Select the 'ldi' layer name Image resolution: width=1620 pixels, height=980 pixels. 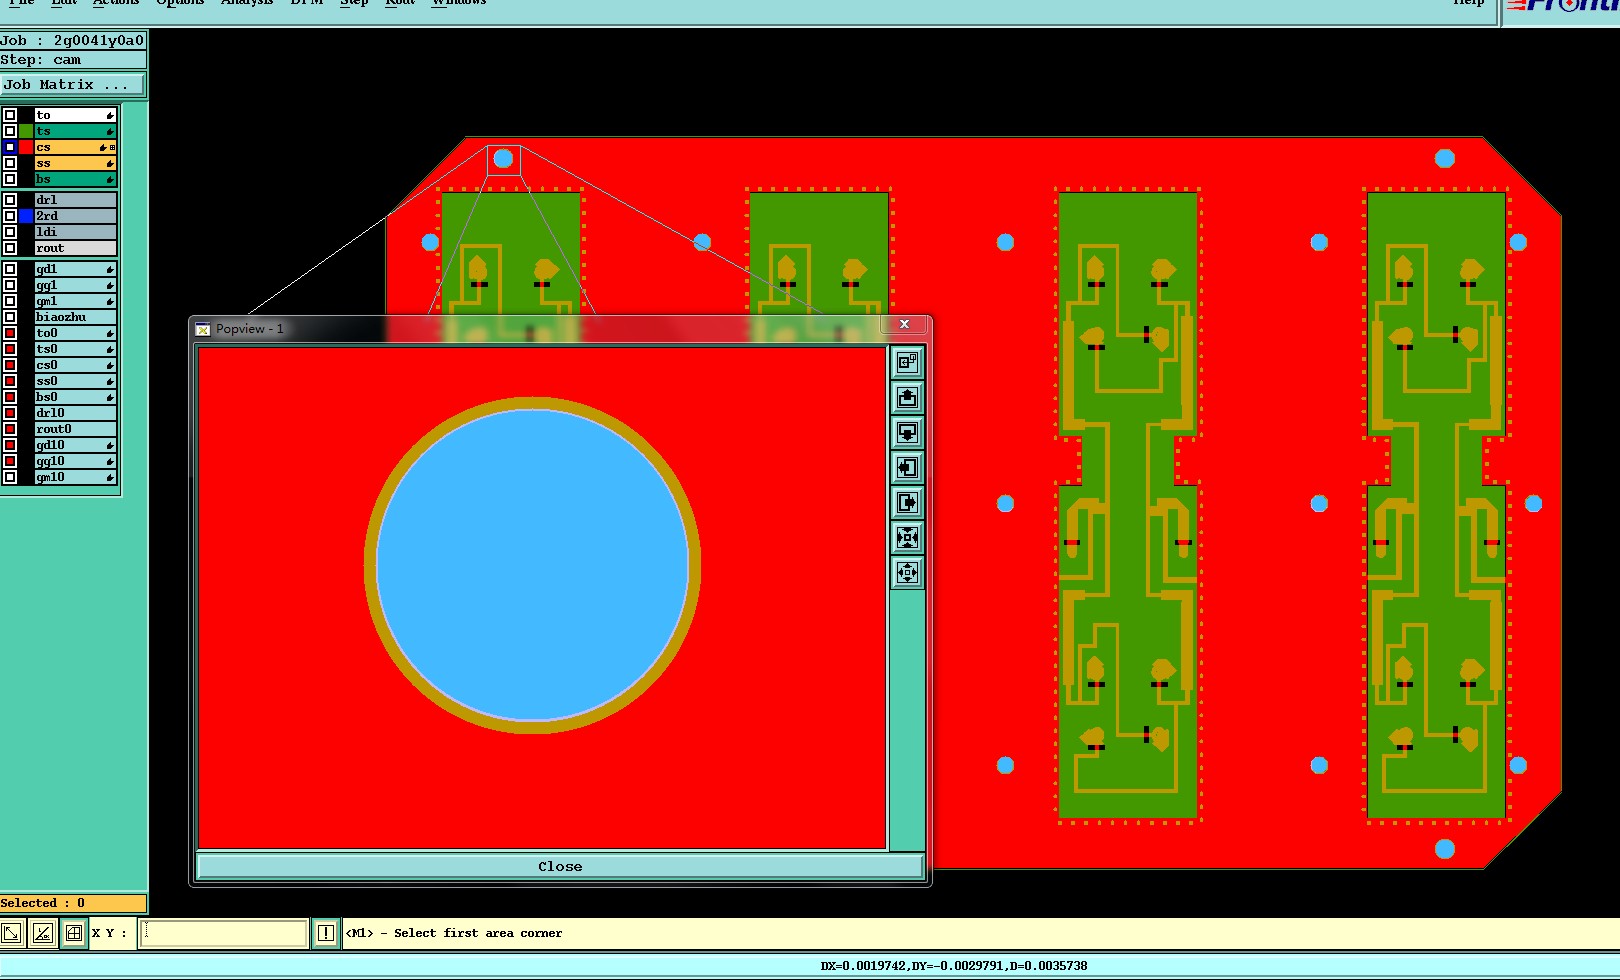click(x=76, y=232)
